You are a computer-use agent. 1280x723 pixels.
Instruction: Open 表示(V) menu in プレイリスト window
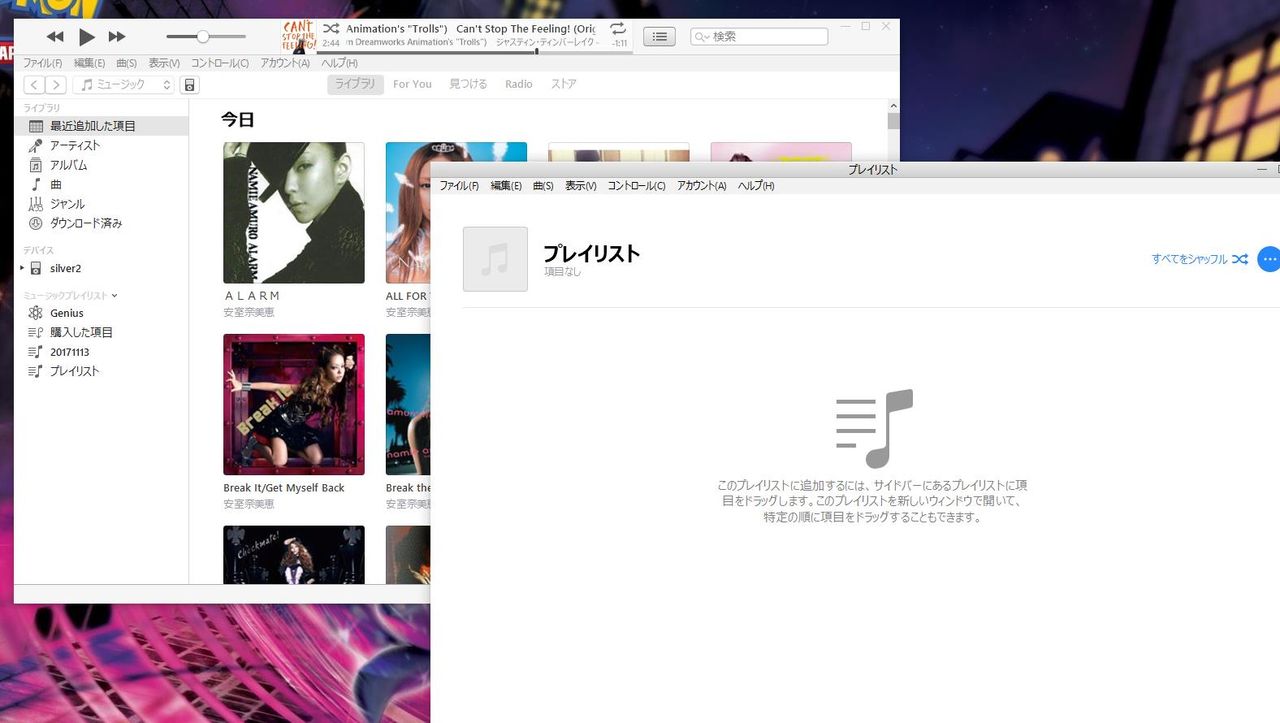point(580,186)
